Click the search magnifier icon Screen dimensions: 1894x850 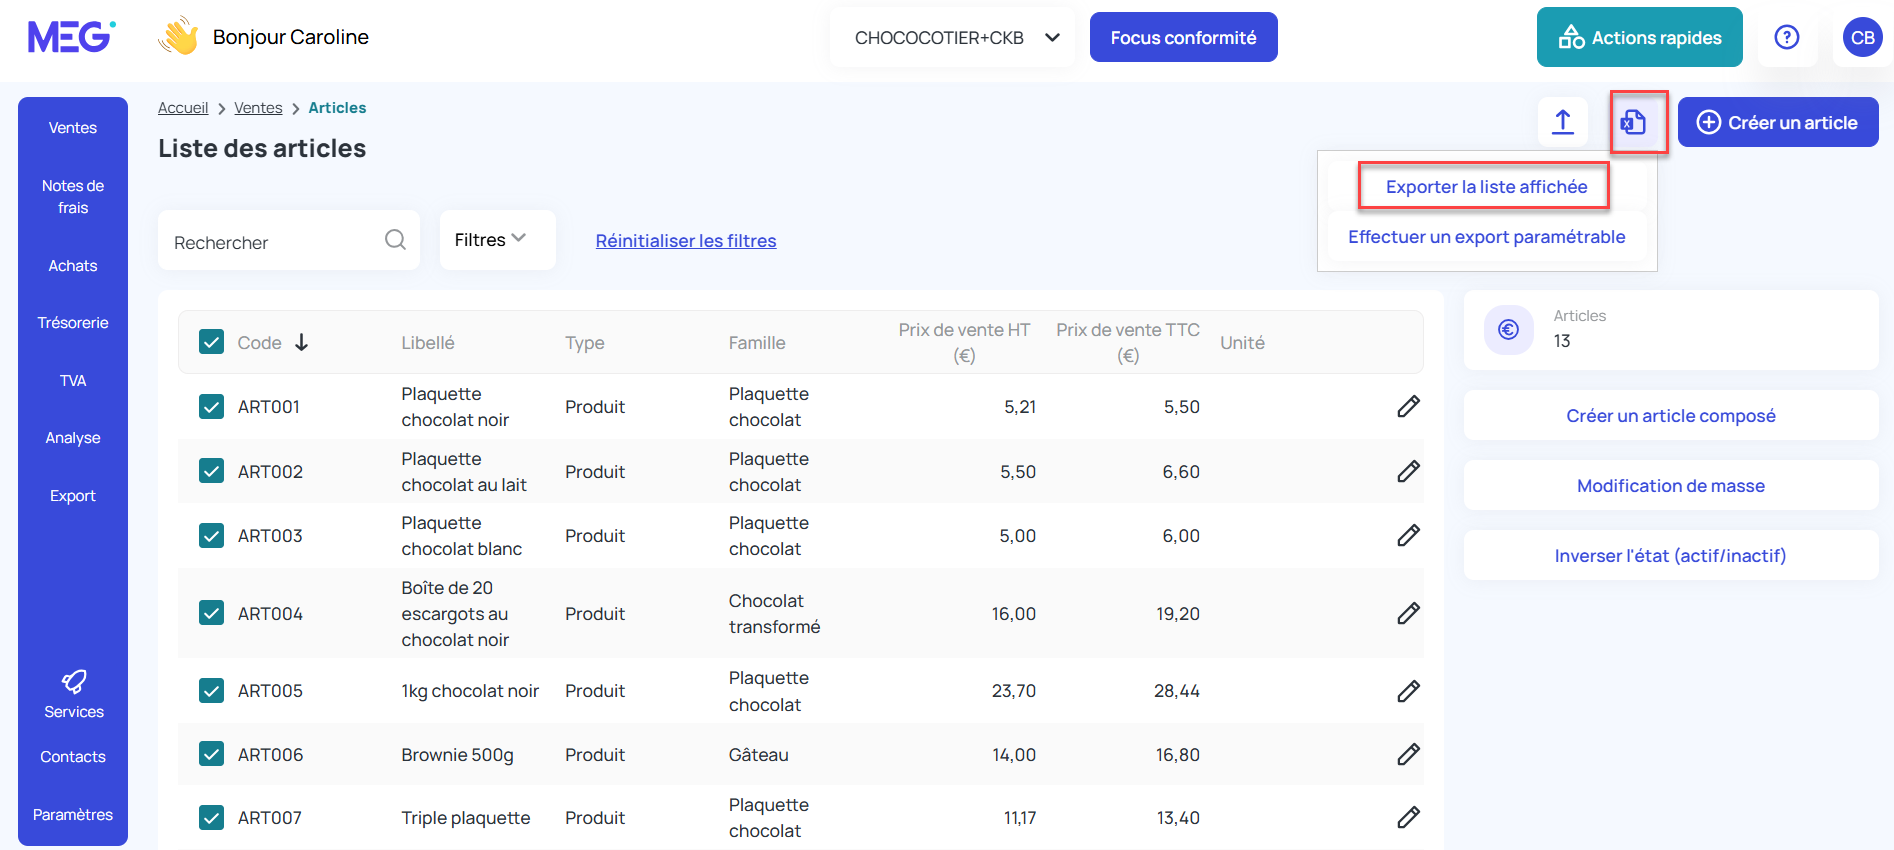tap(395, 240)
